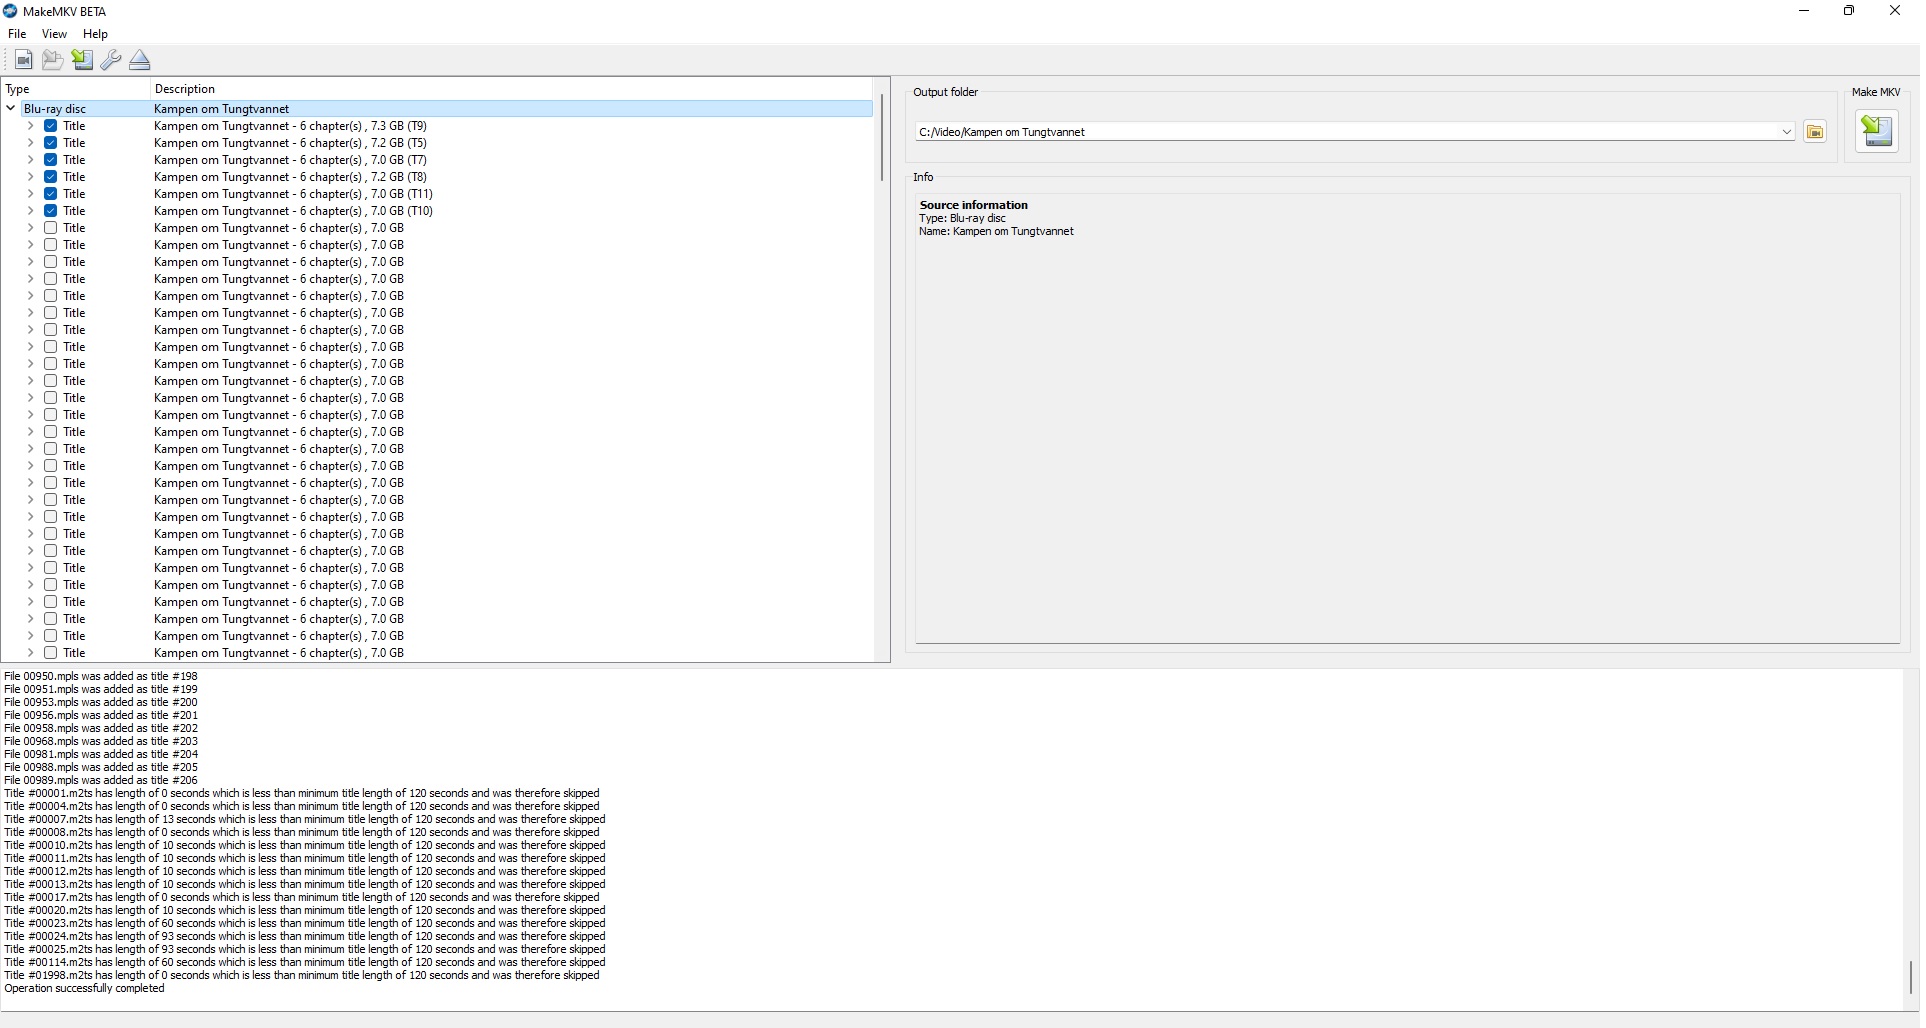The image size is (1926, 1028).
Task: Expand the T5 title row
Action: 30,143
